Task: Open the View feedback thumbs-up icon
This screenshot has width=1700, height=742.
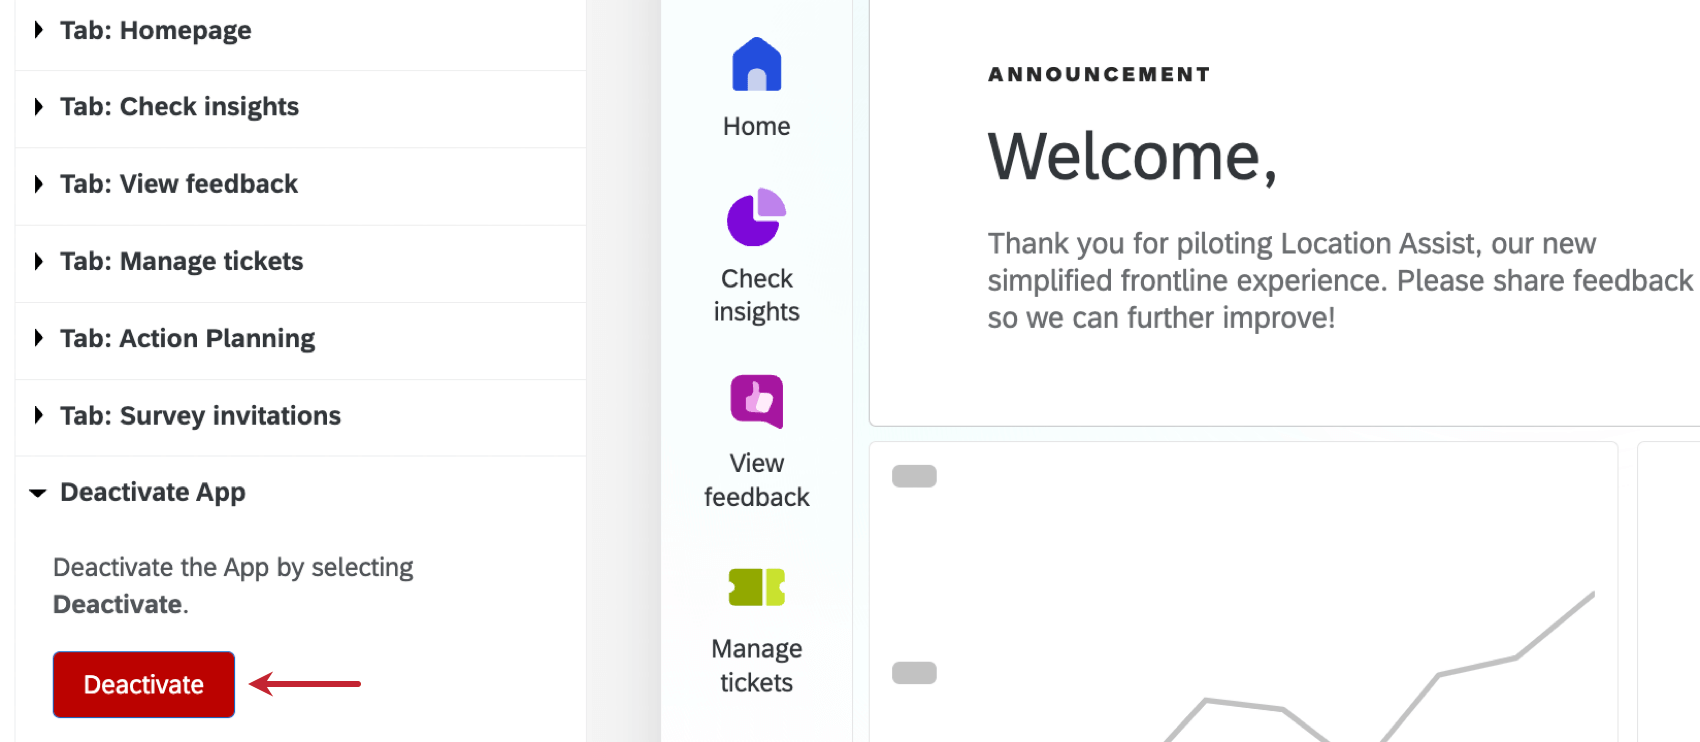Action: (757, 402)
